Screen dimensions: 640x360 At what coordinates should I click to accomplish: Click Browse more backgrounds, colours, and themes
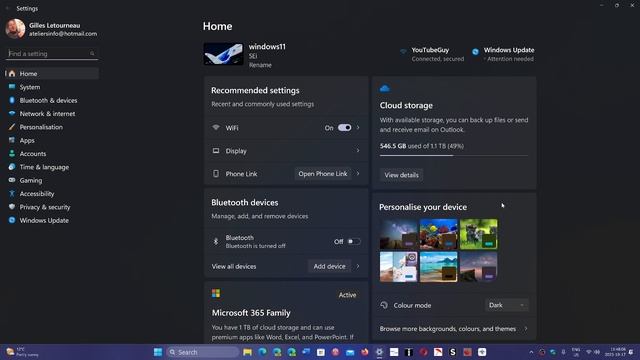coord(448,329)
